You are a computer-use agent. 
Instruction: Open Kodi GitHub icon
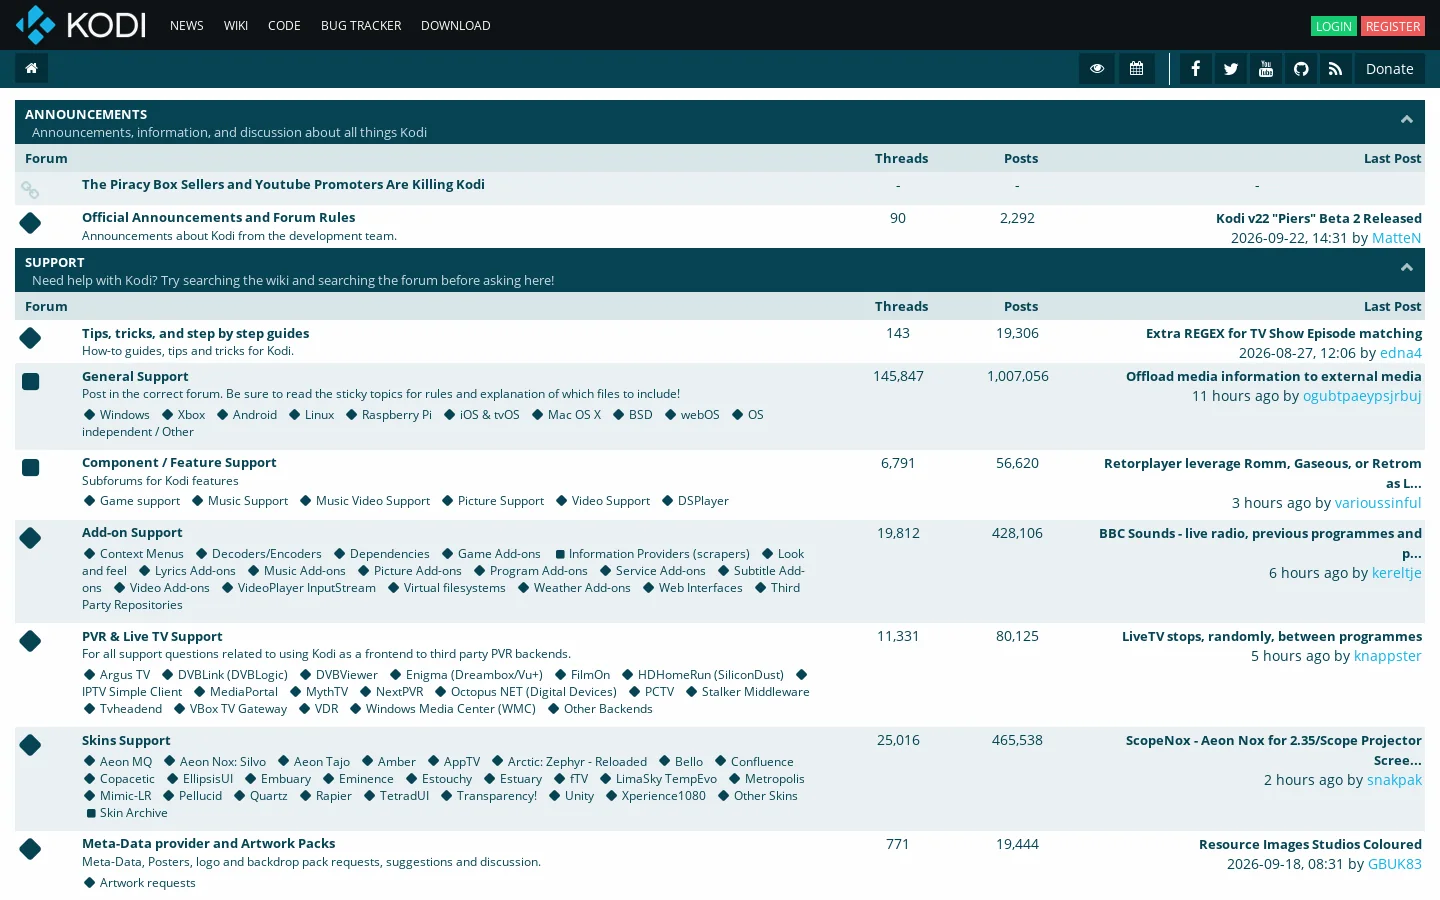pos(1301,69)
